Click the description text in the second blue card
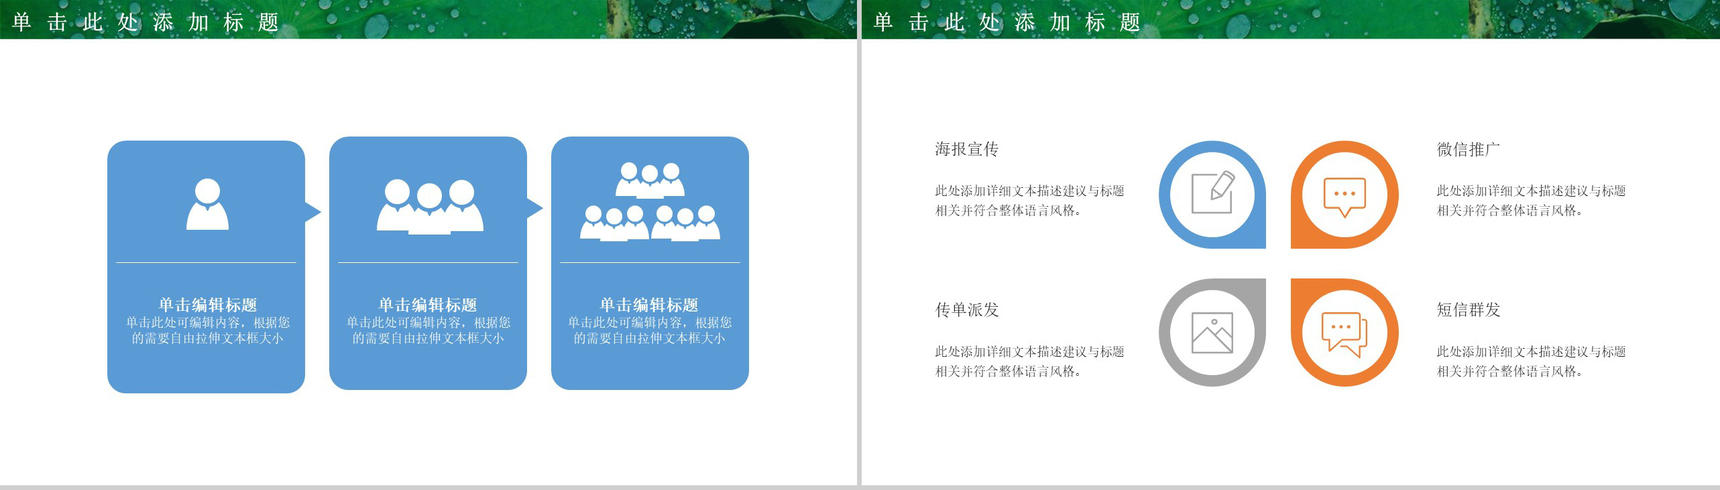 [x=428, y=331]
